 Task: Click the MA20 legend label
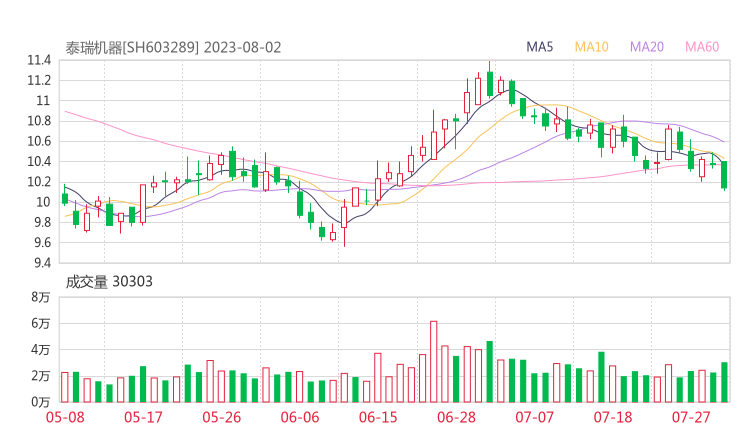(647, 47)
